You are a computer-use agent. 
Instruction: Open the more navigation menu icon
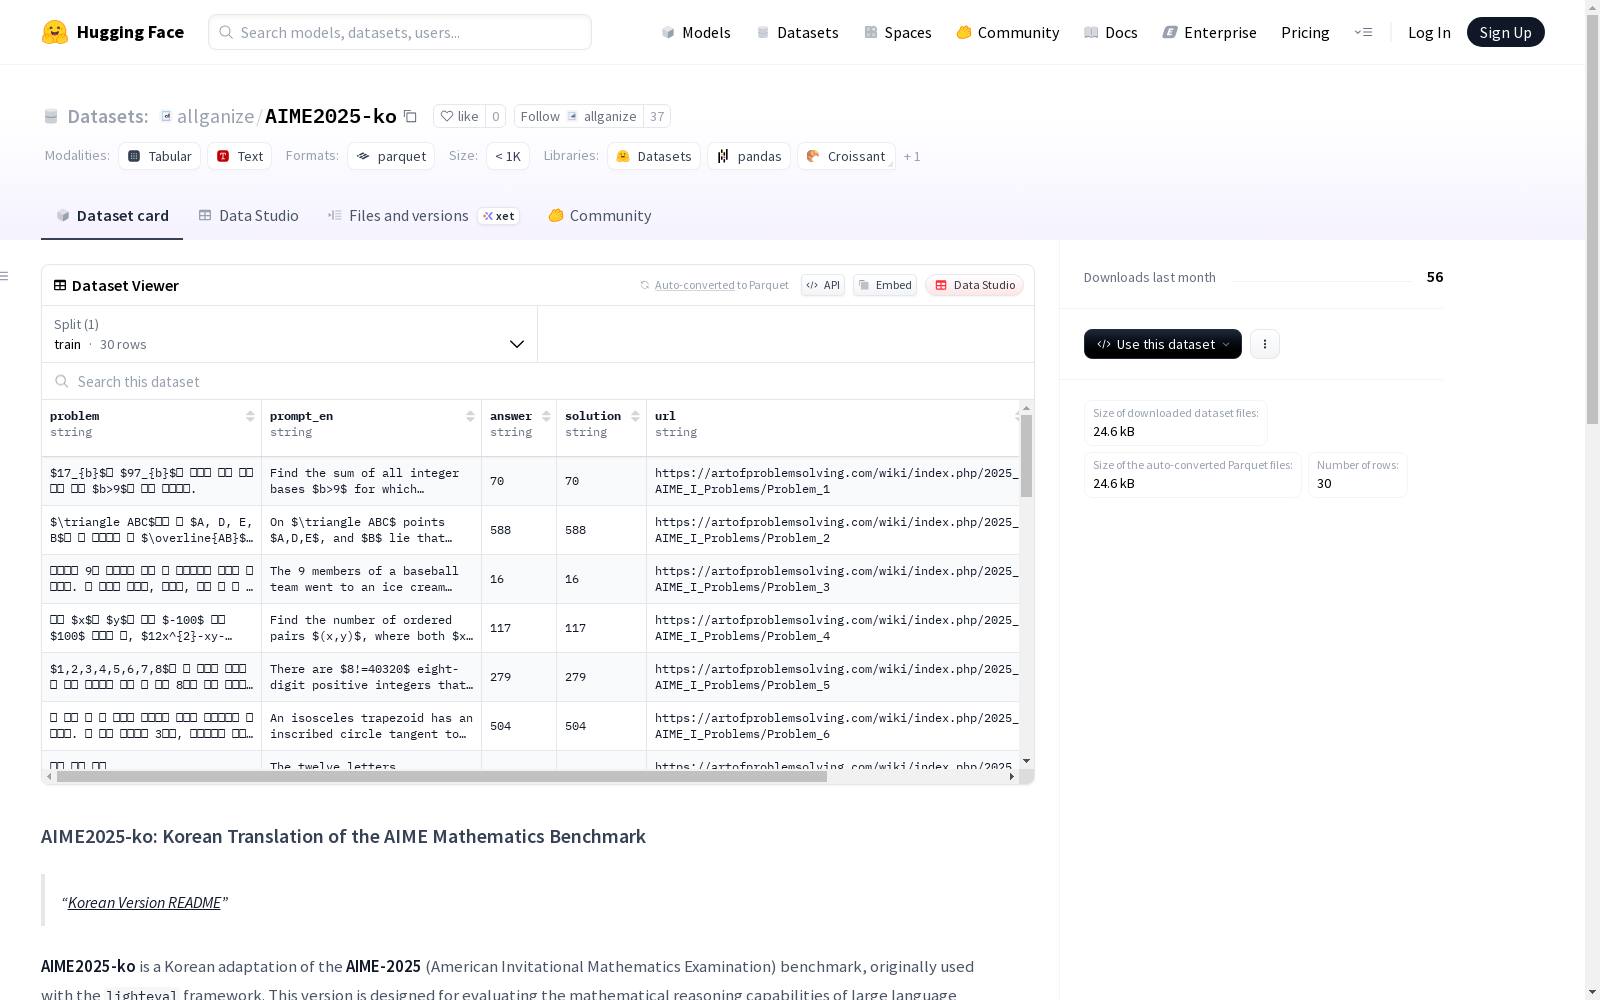[x=1363, y=32]
